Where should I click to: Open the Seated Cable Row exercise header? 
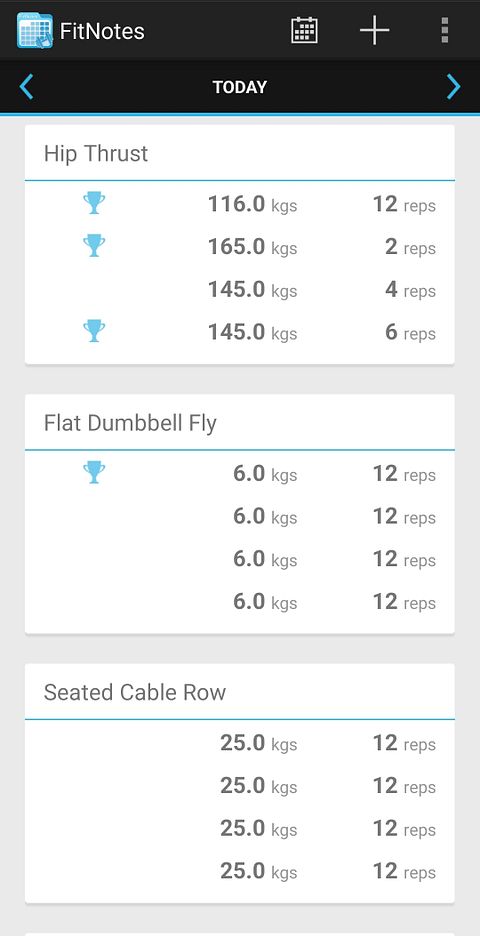click(x=239, y=692)
